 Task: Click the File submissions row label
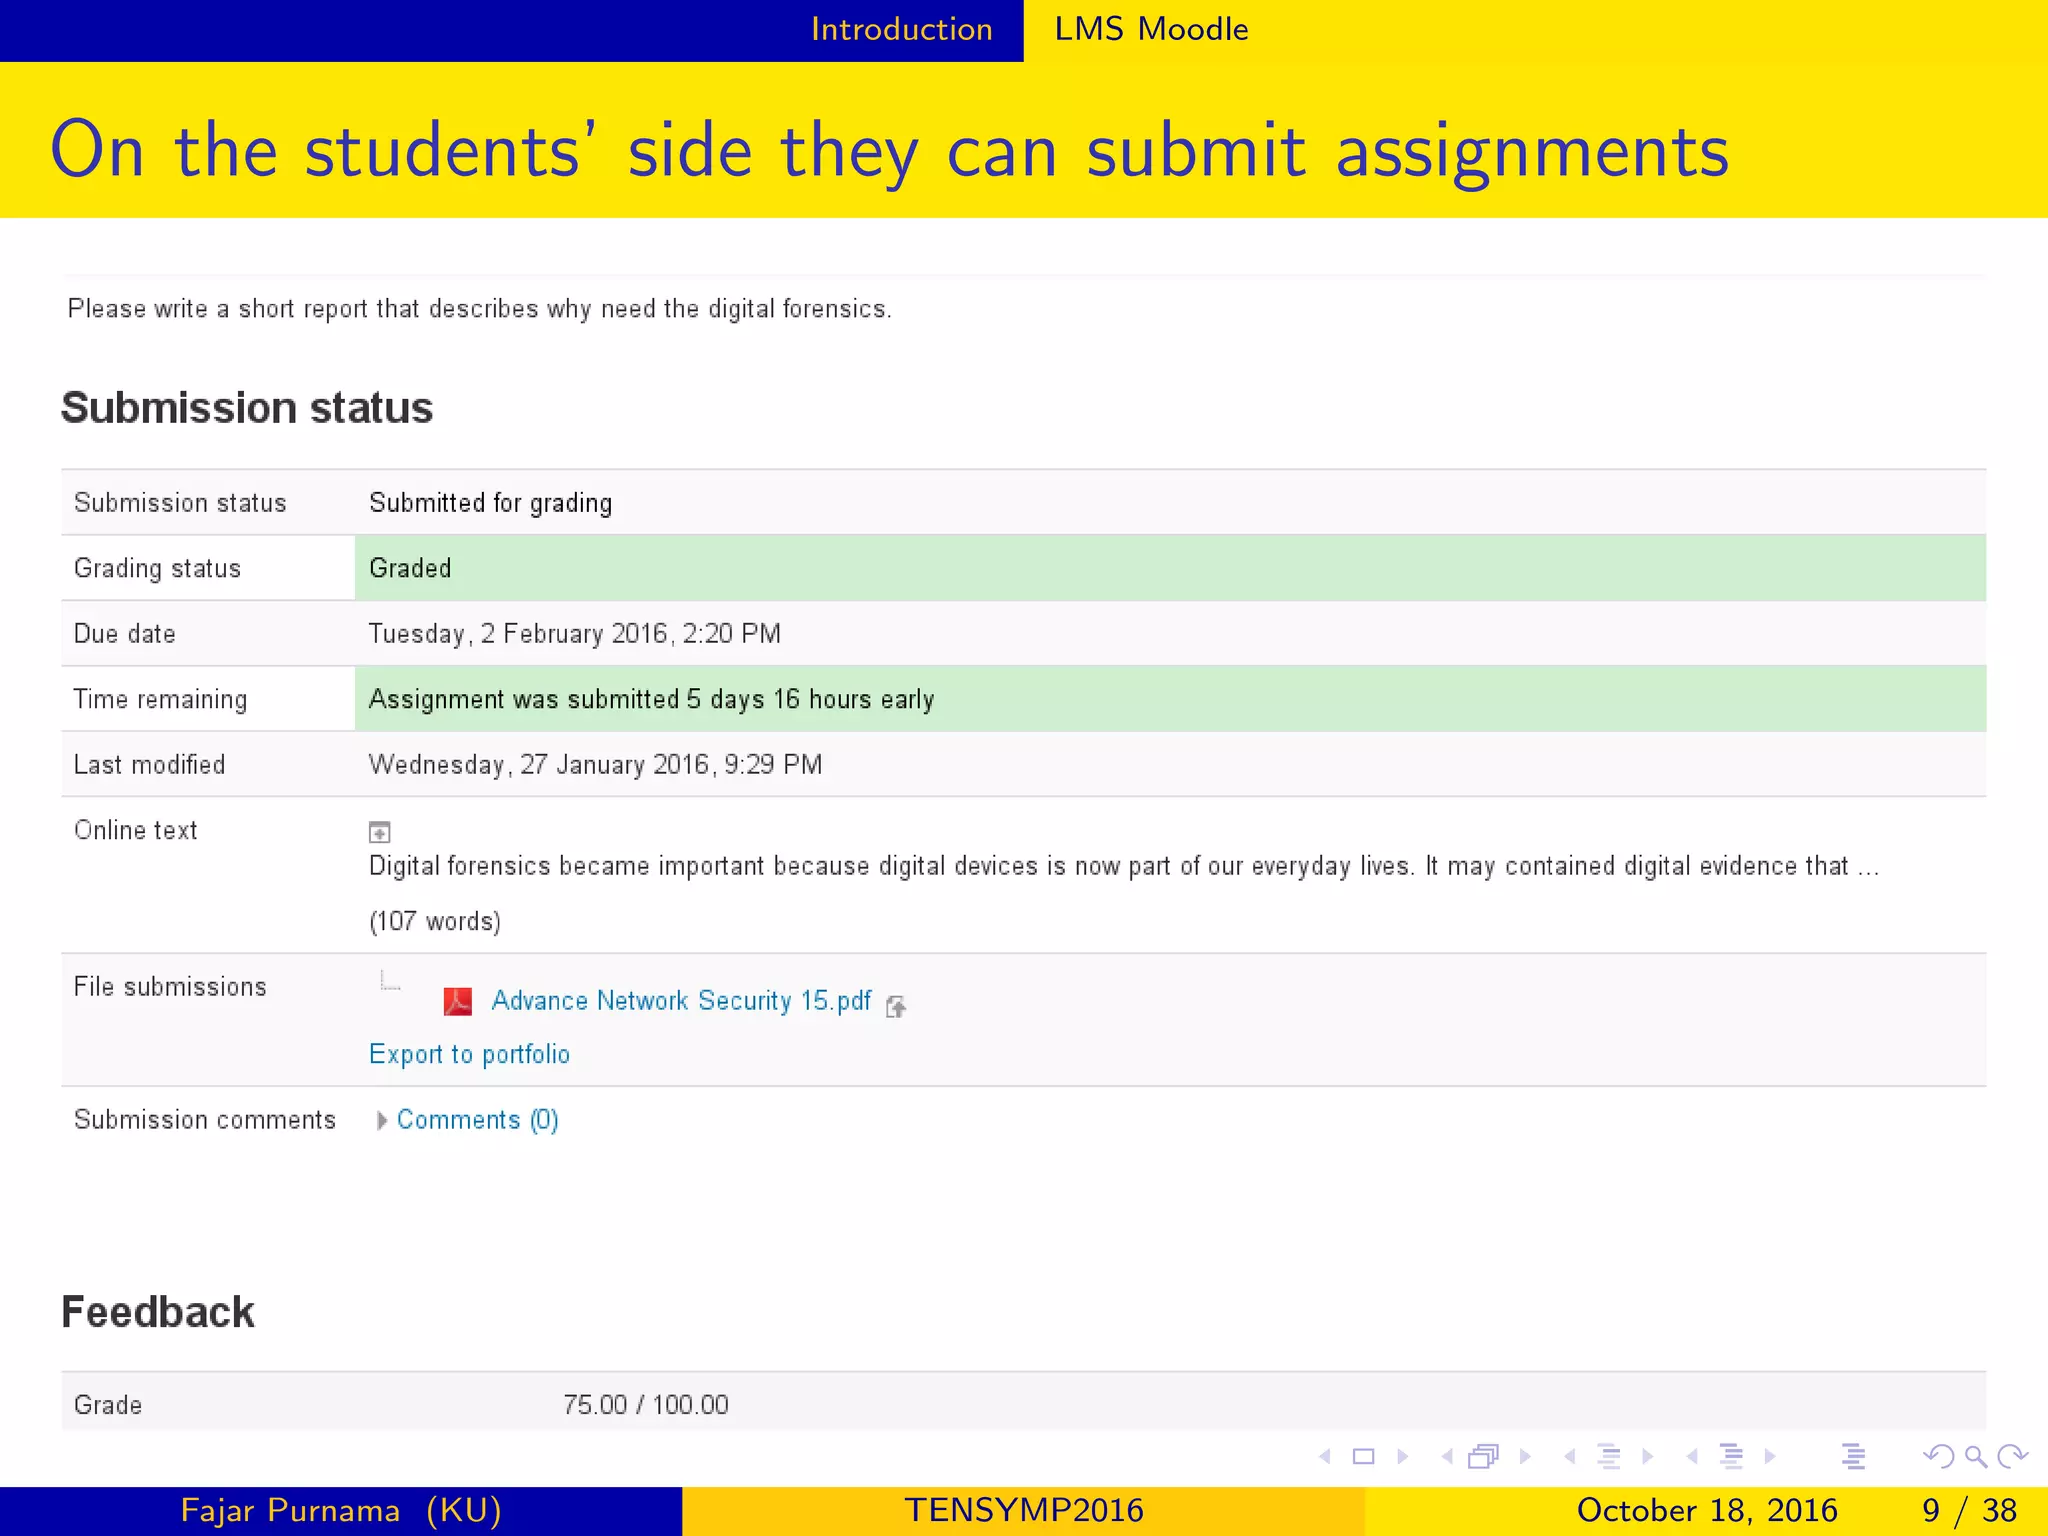point(170,987)
